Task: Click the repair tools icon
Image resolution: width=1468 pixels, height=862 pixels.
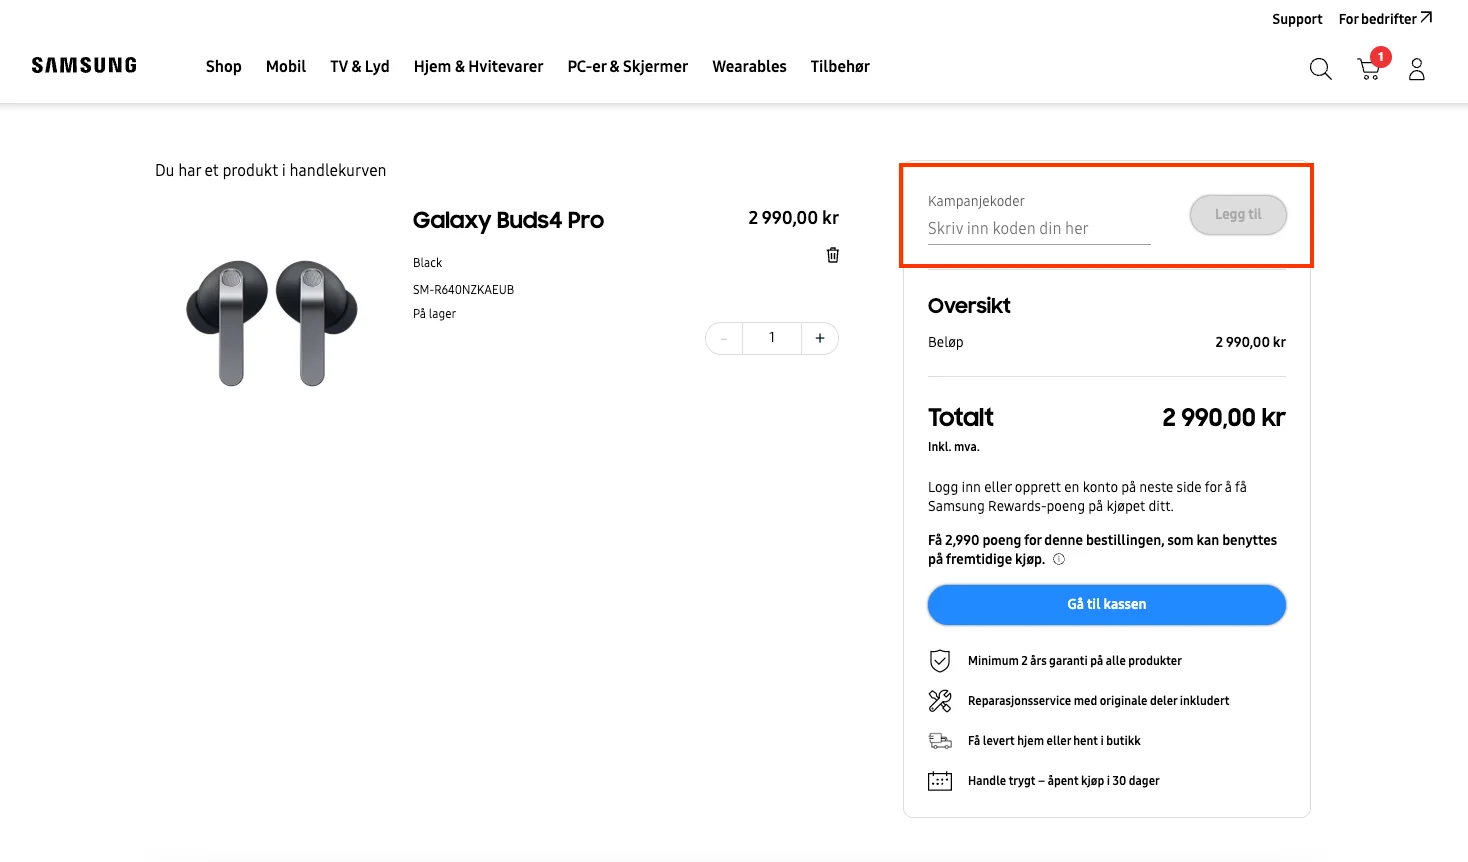Action: [940, 701]
